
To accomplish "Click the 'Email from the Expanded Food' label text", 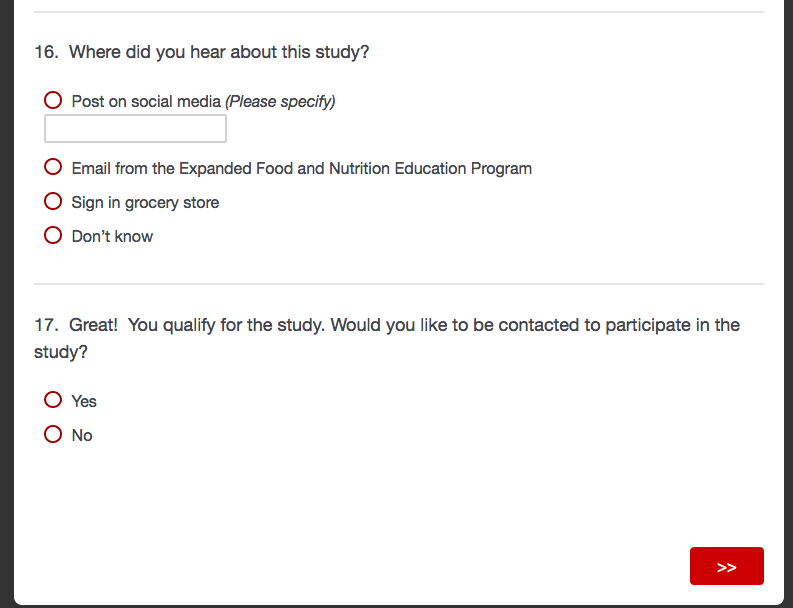I will coord(301,169).
